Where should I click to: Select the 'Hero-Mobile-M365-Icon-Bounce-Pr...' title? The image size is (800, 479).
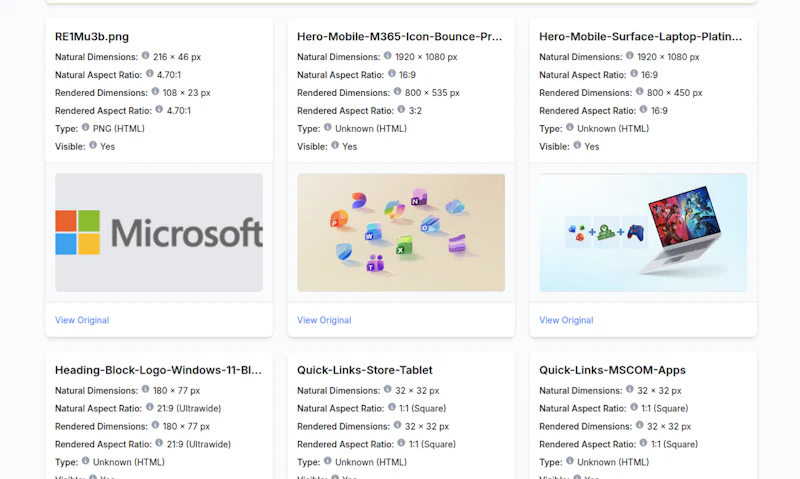(399, 37)
